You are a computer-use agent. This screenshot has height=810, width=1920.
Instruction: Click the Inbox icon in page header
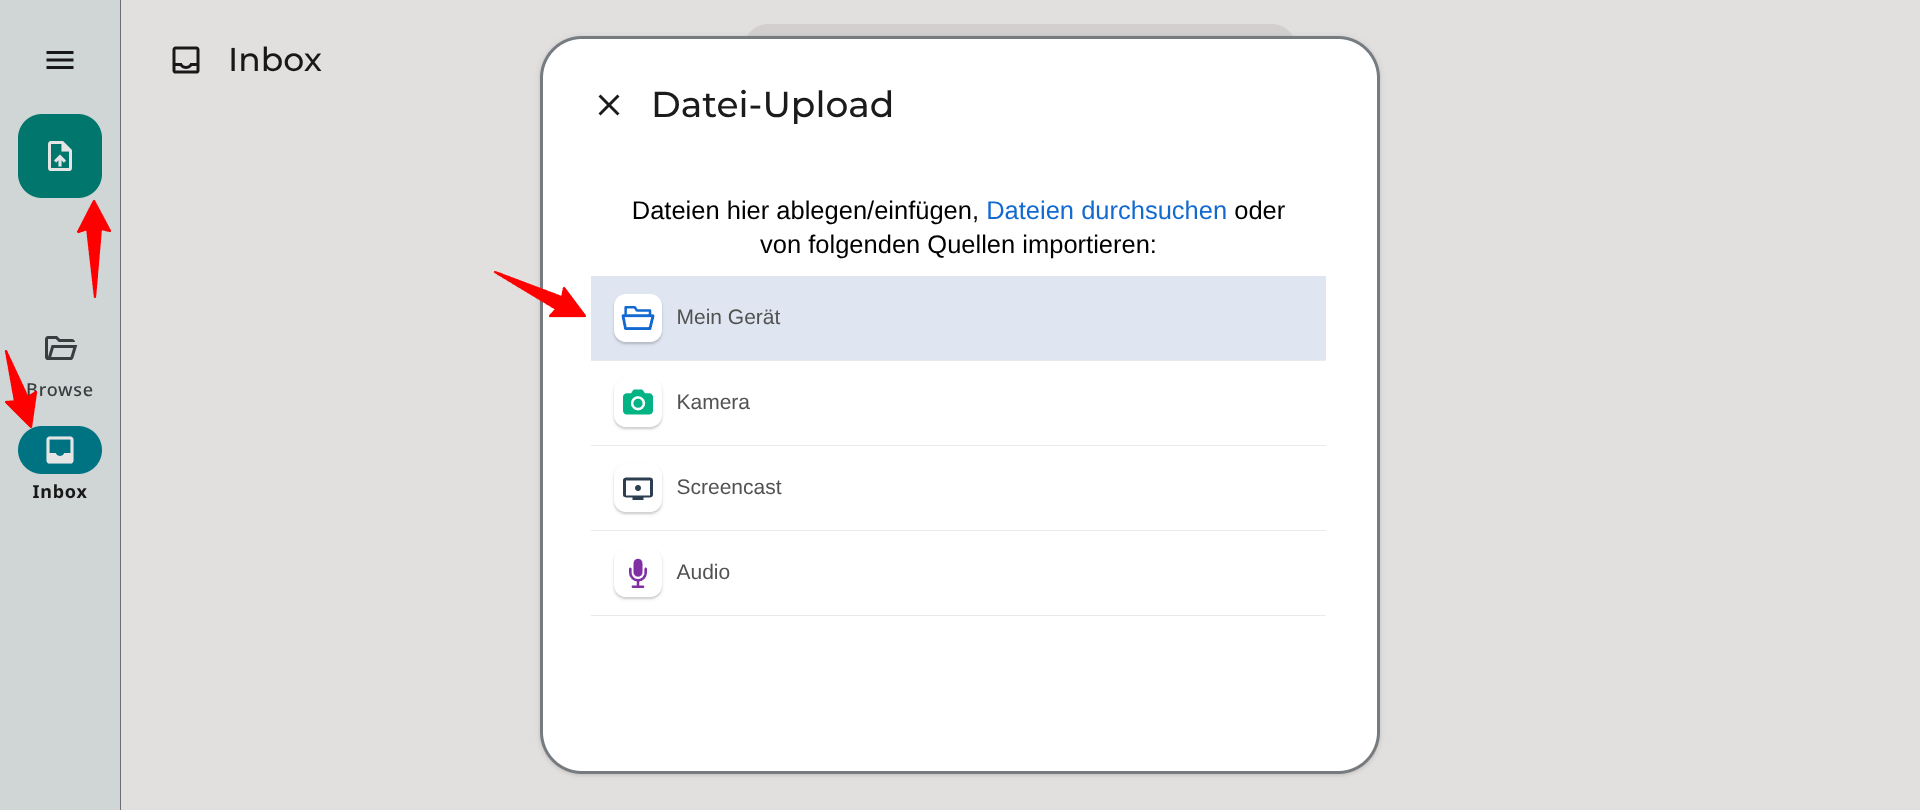[186, 60]
